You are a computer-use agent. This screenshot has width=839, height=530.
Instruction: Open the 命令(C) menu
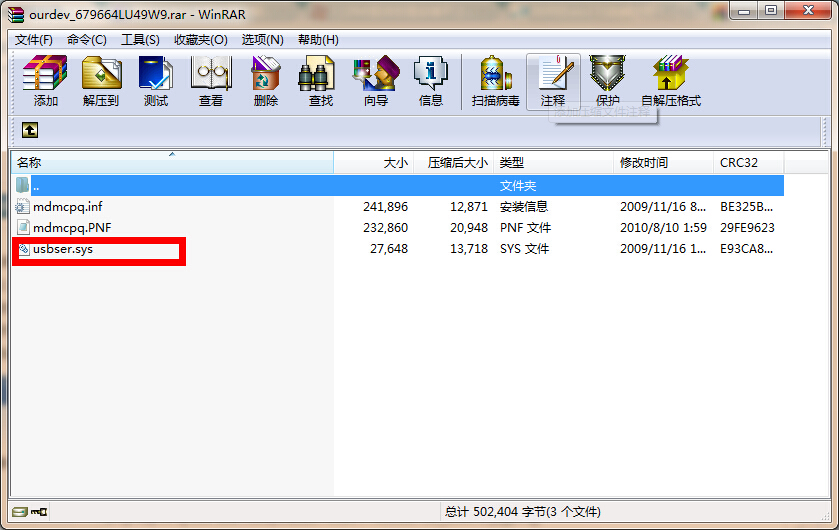87,40
